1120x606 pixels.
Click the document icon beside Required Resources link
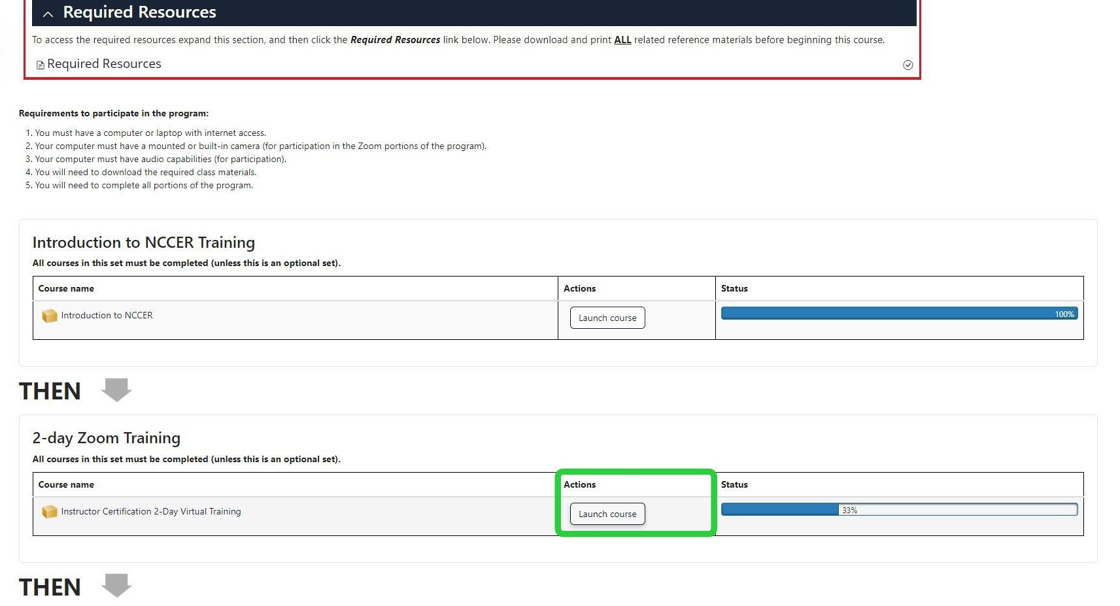tap(40, 65)
